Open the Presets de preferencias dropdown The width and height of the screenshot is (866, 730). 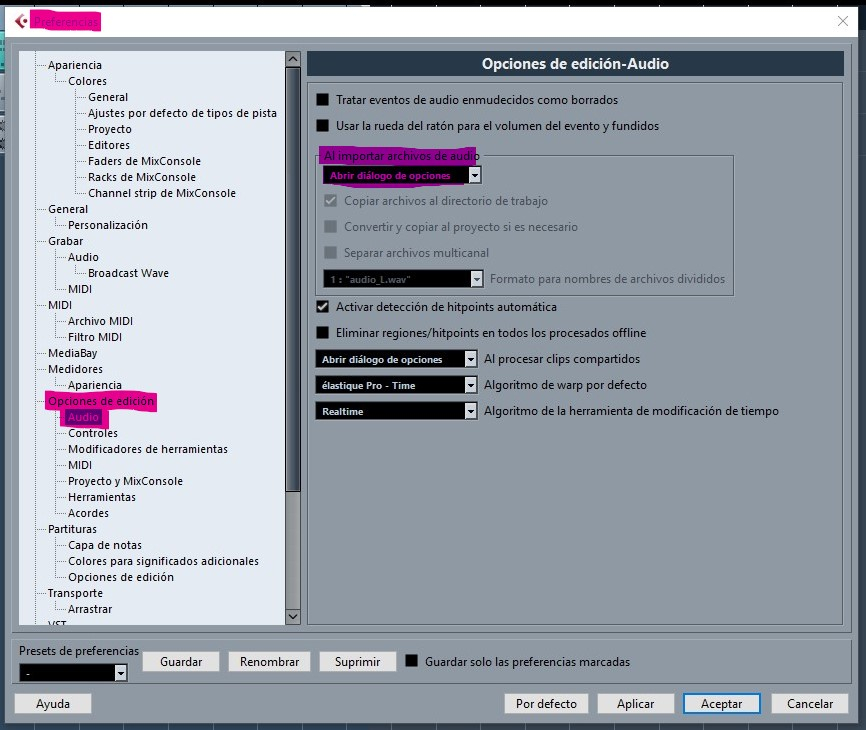[x=73, y=673]
